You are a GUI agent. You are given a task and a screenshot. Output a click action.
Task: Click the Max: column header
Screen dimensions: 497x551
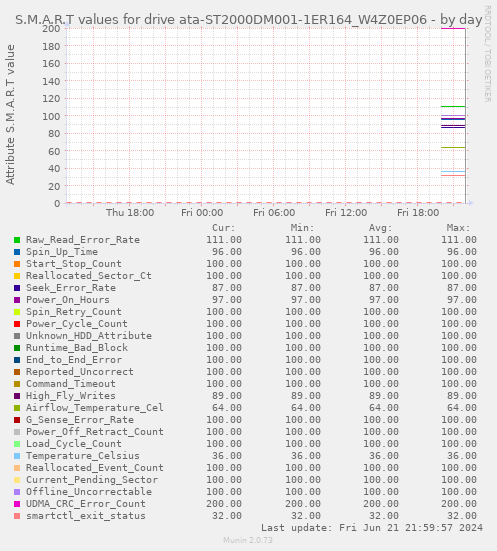coord(458,228)
